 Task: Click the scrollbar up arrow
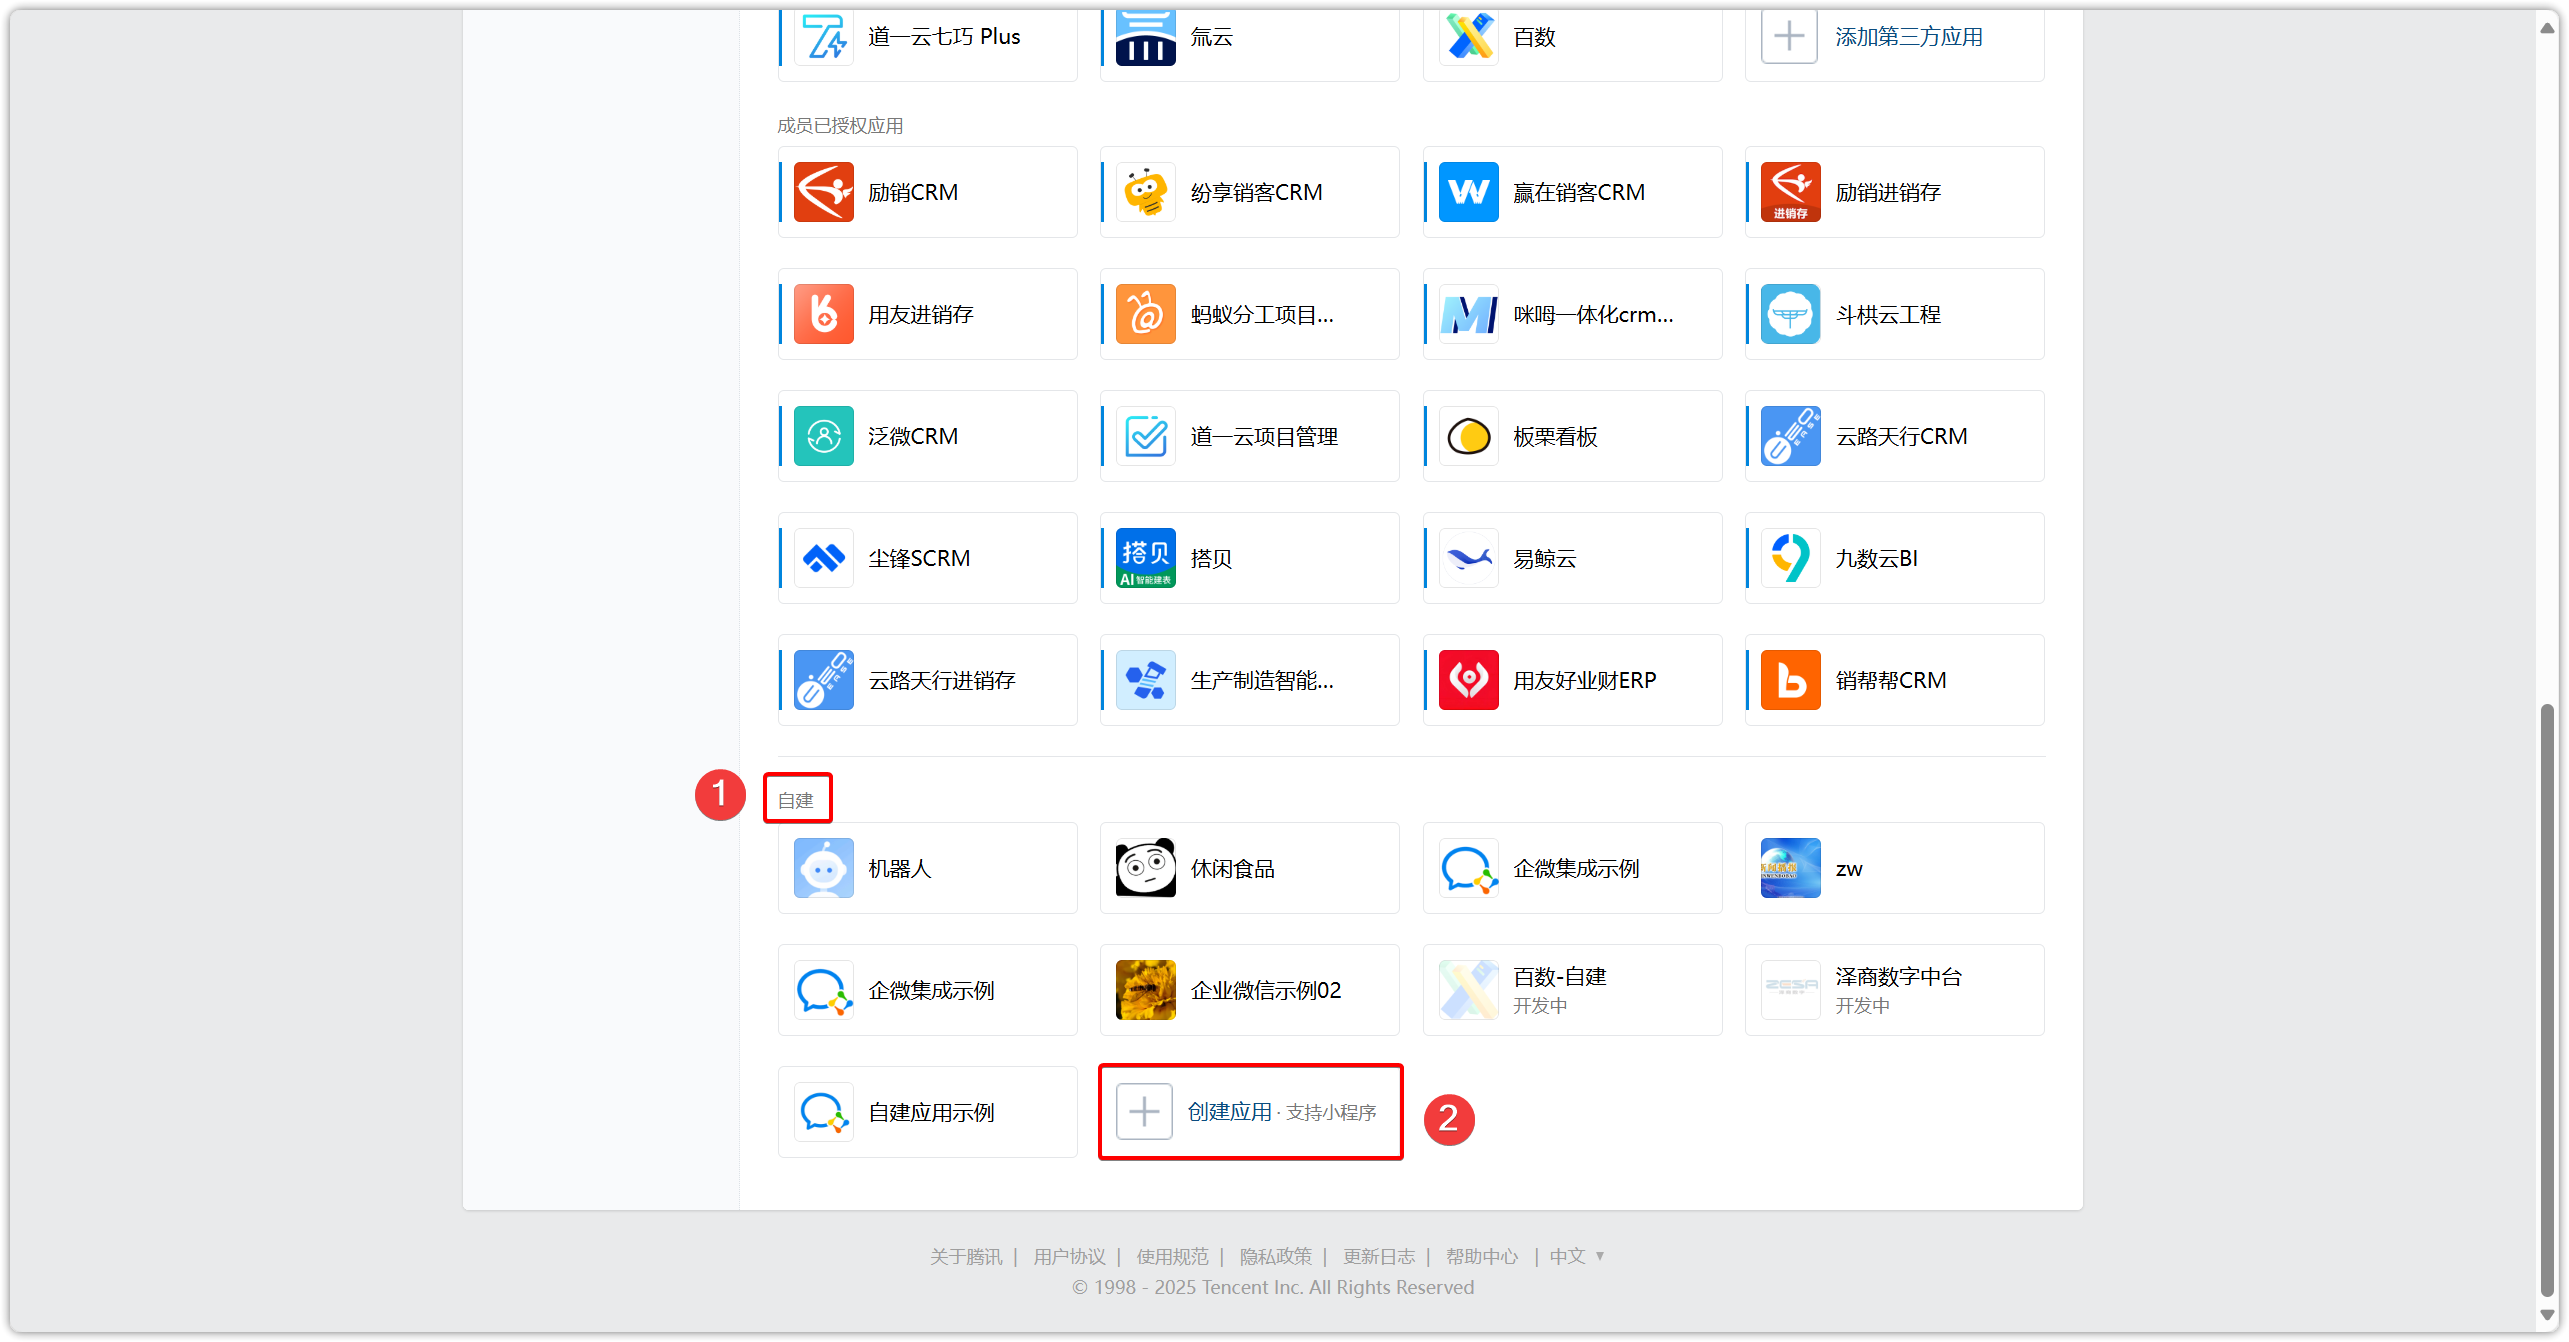coord(2547,28)
